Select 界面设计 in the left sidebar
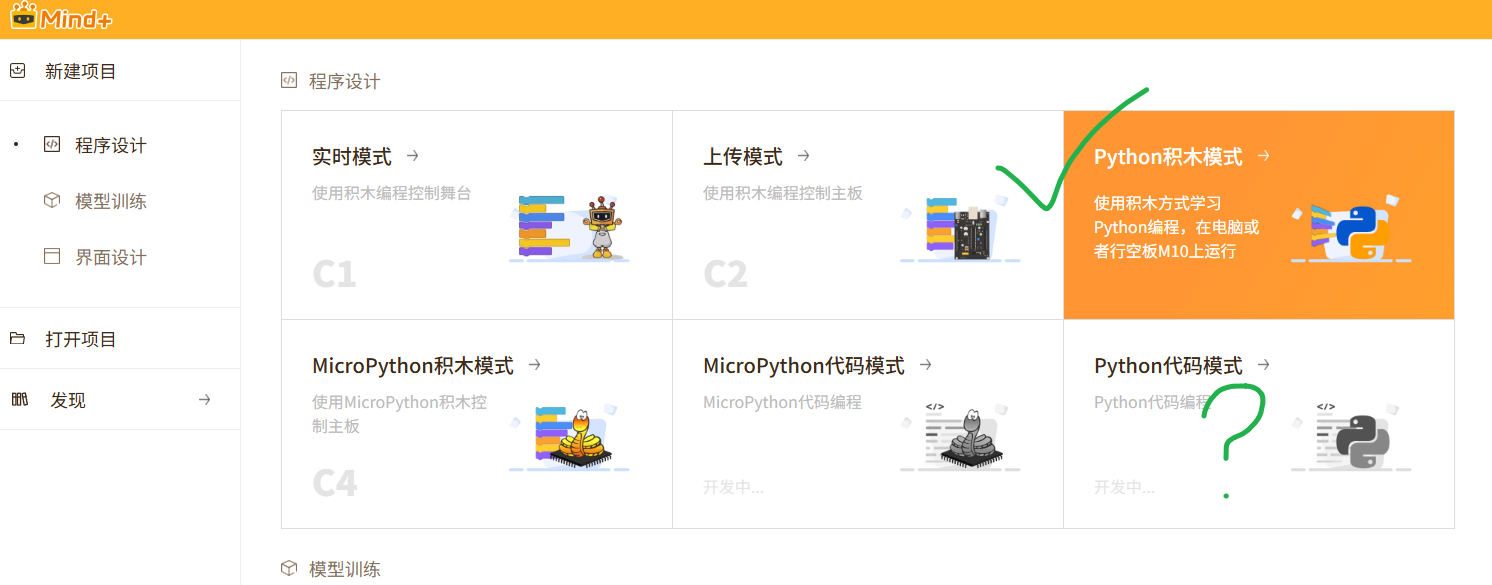The width and height of the screenshot is (1492, 585). pos(110,257)
